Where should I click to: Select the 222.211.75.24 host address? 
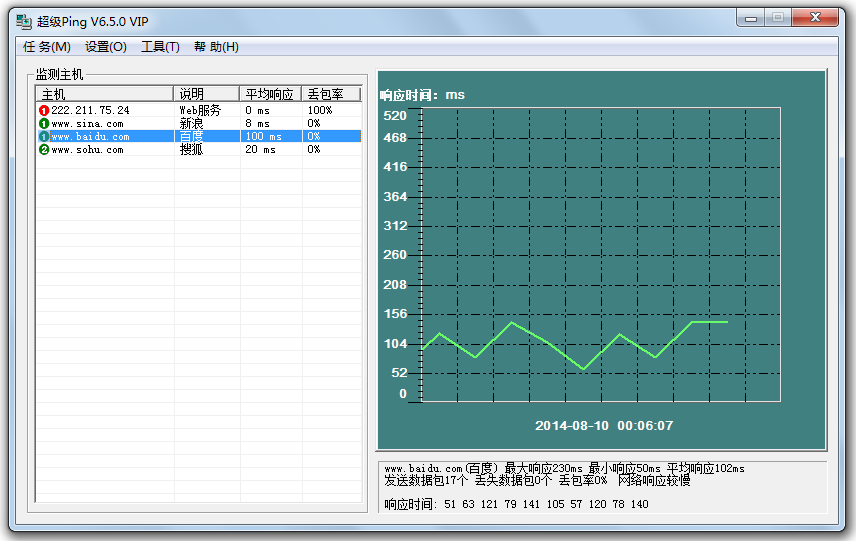pos(91,110)
